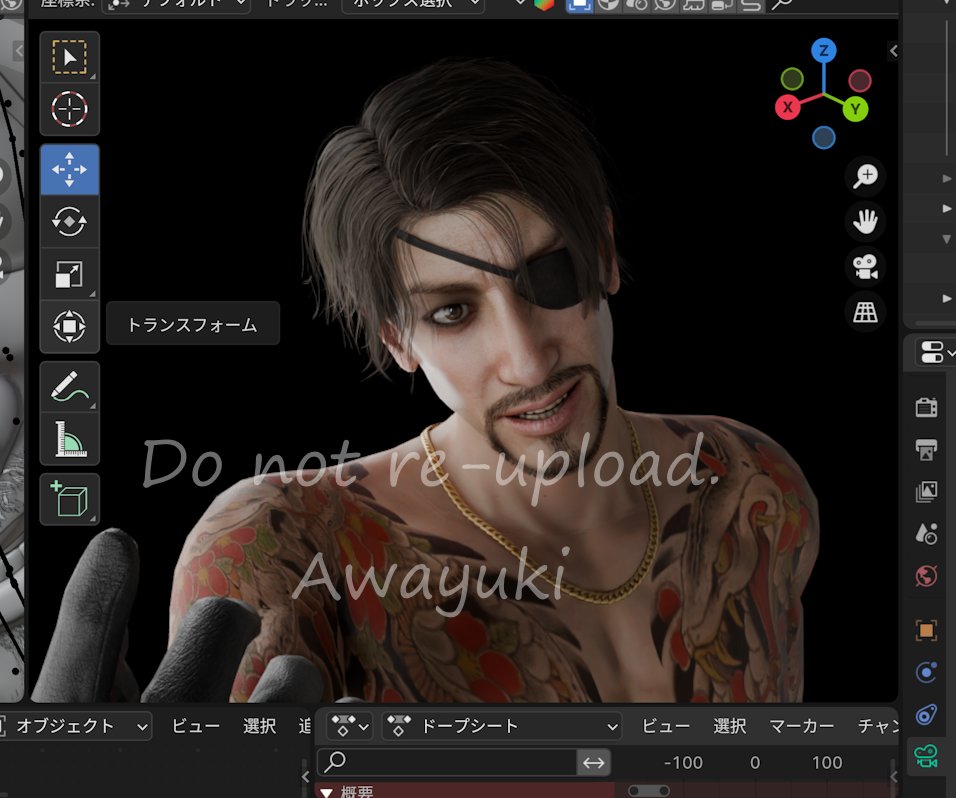
Task: Open the オブジェクト mode dropdown
Action: pos(74,726)
